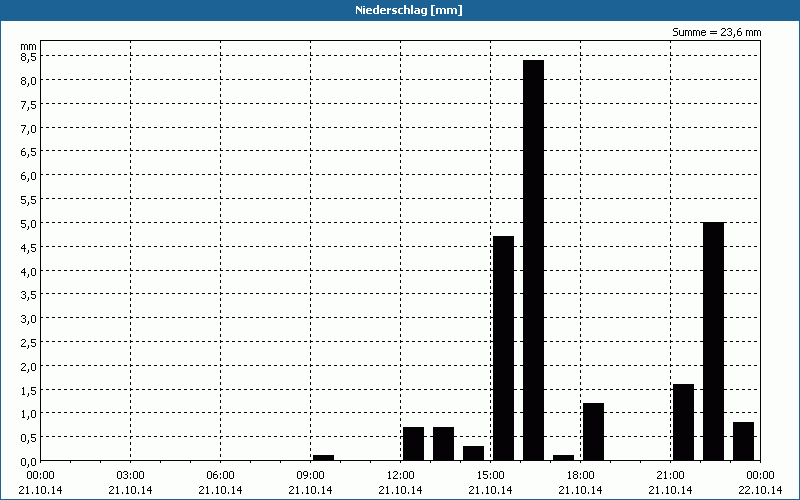This screenshot has width=800, height=500.
Task: Click the 4,7 mm bar right of 15:00
Action: tap(504, 348)
